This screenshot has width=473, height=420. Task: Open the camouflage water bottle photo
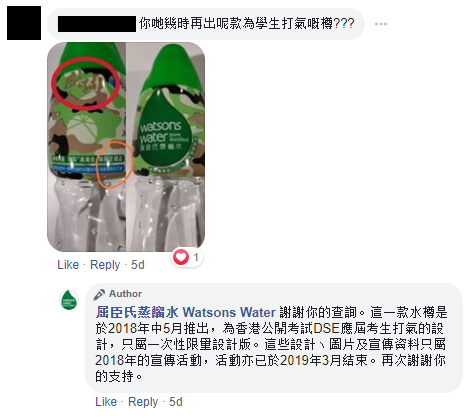pos(126,147)
